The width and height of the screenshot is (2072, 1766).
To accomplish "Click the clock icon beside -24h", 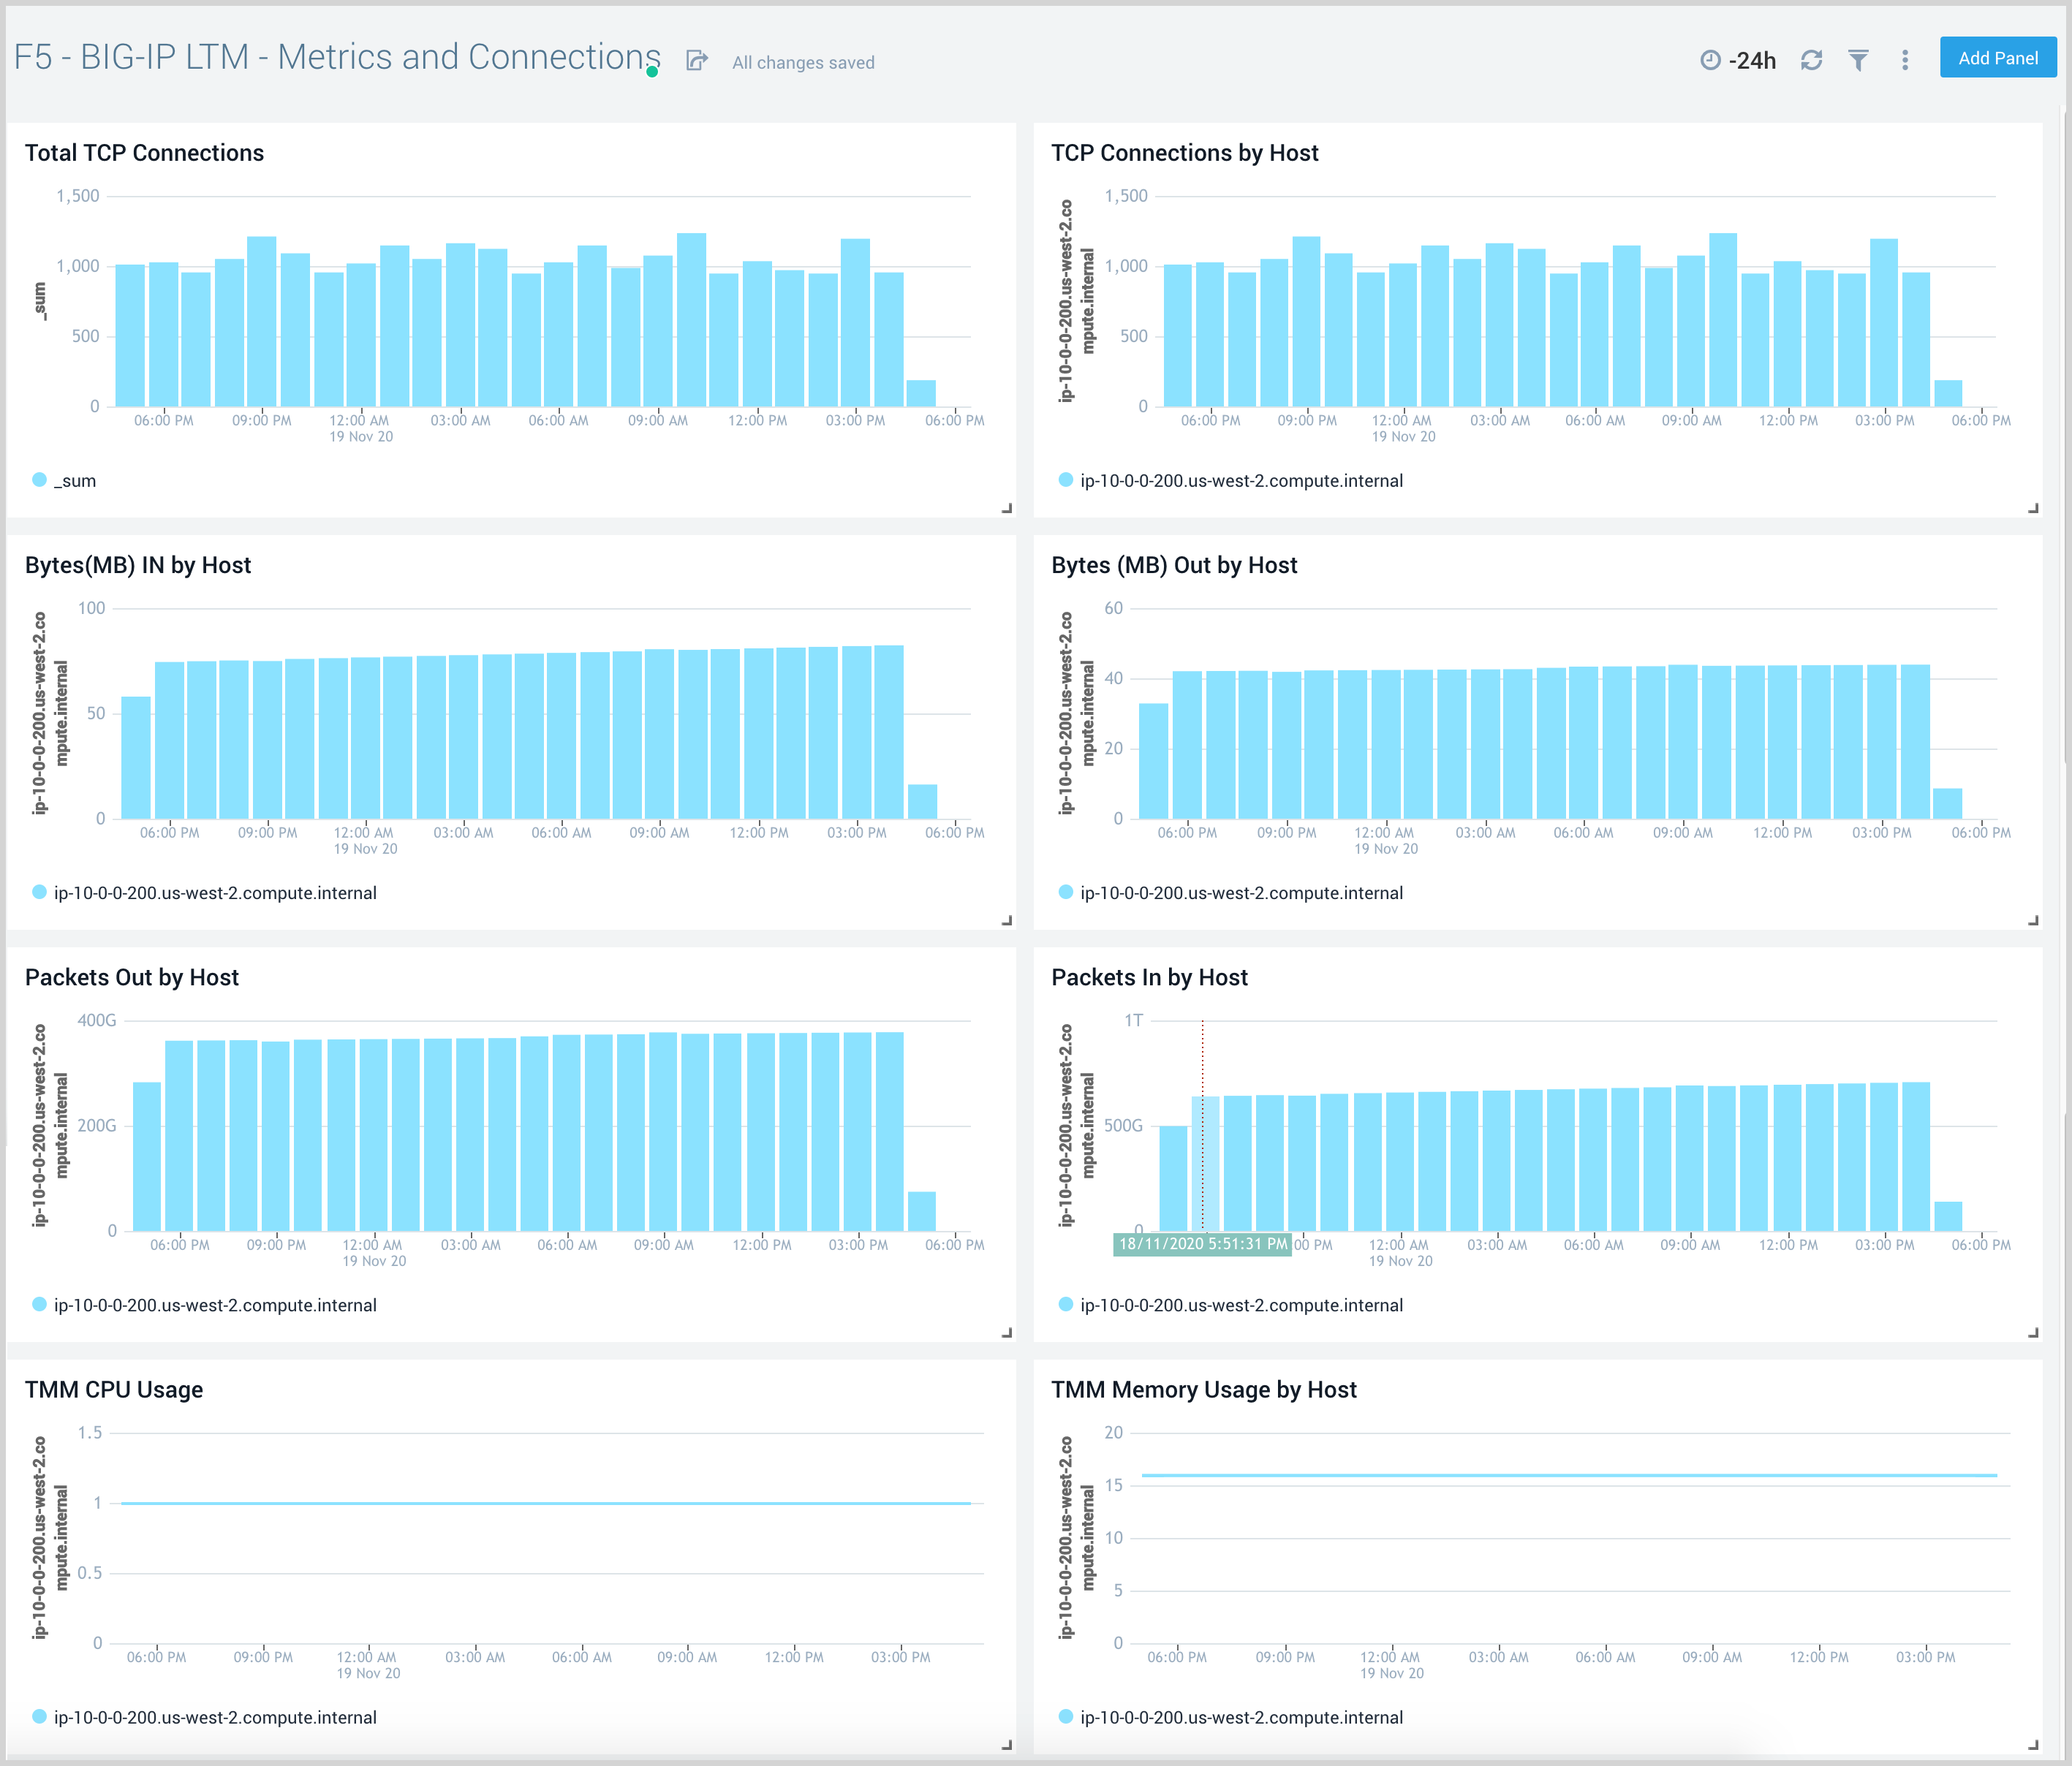I will tap(1710, 61).
